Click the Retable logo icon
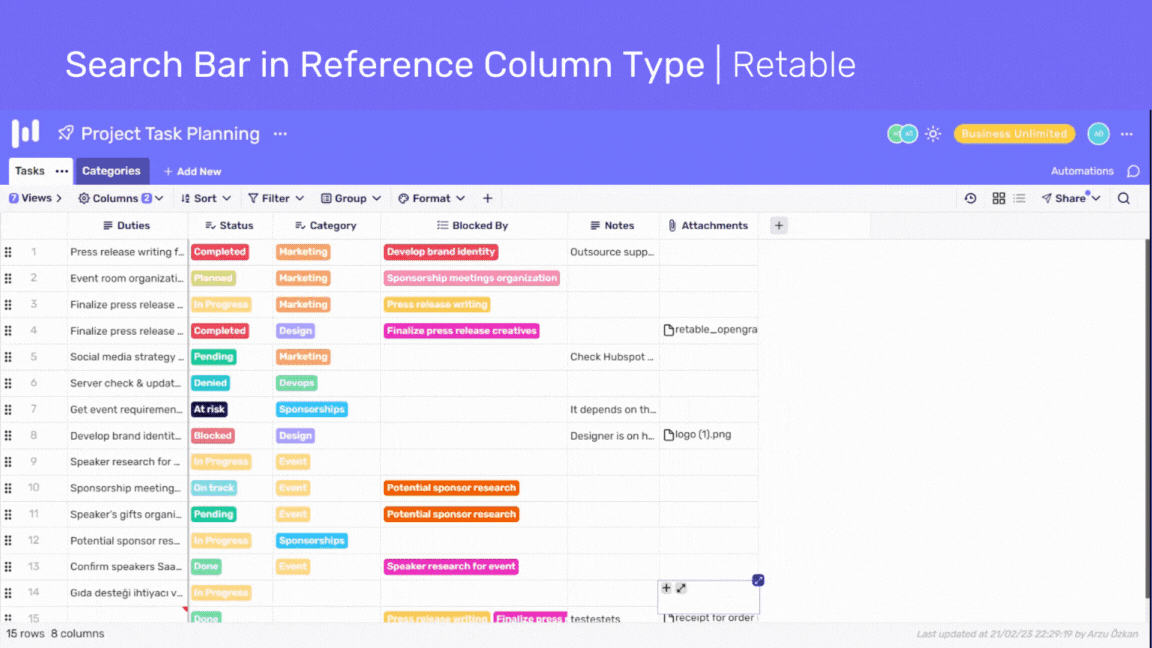 pyautogui.click(x=25, y=133)
